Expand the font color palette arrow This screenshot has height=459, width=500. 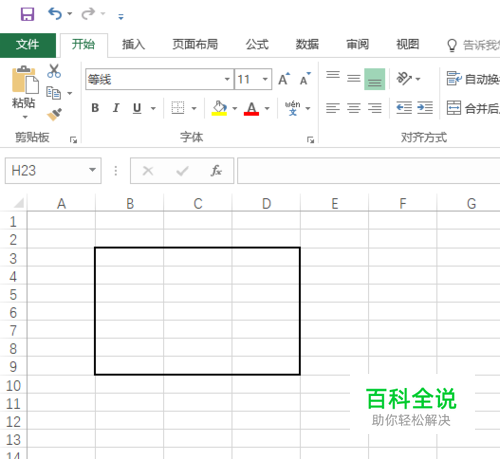267,108
